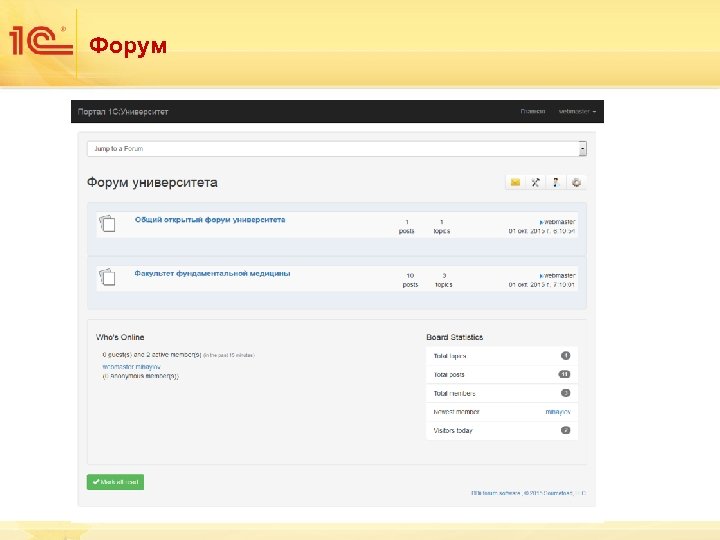Click the Total topics label
Image resolution: width=720 pixels, height=540 pixels.
pos(450,356)
